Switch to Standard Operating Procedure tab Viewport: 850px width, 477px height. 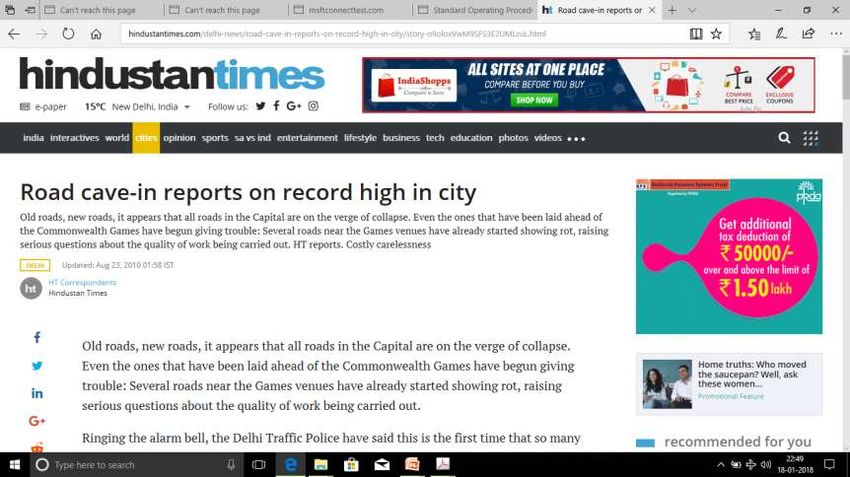(x=475, y=10)
